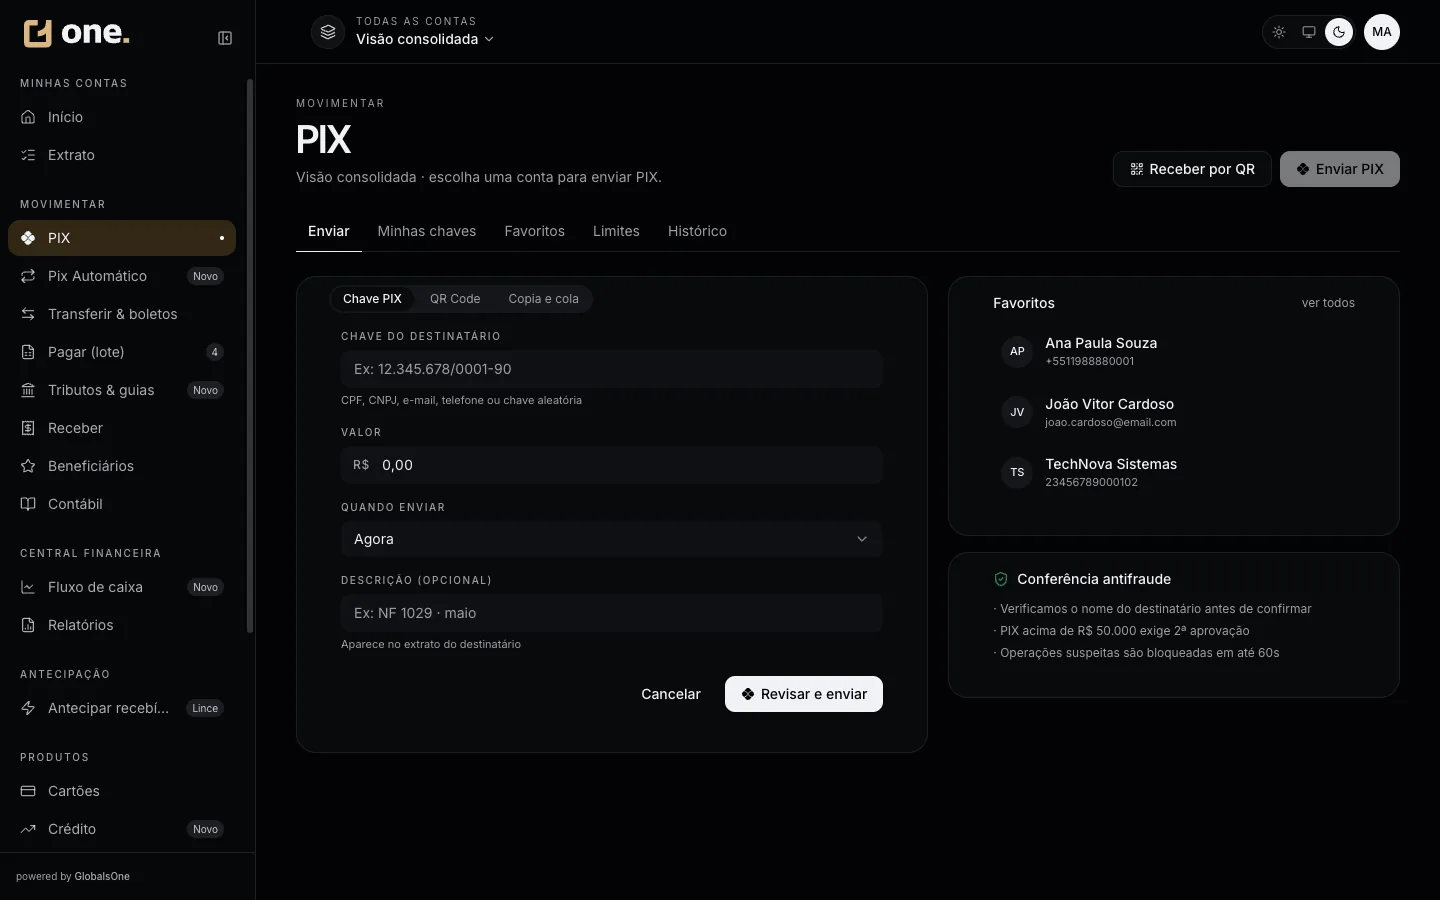Select favorite phone +5511988880001

1090,362
